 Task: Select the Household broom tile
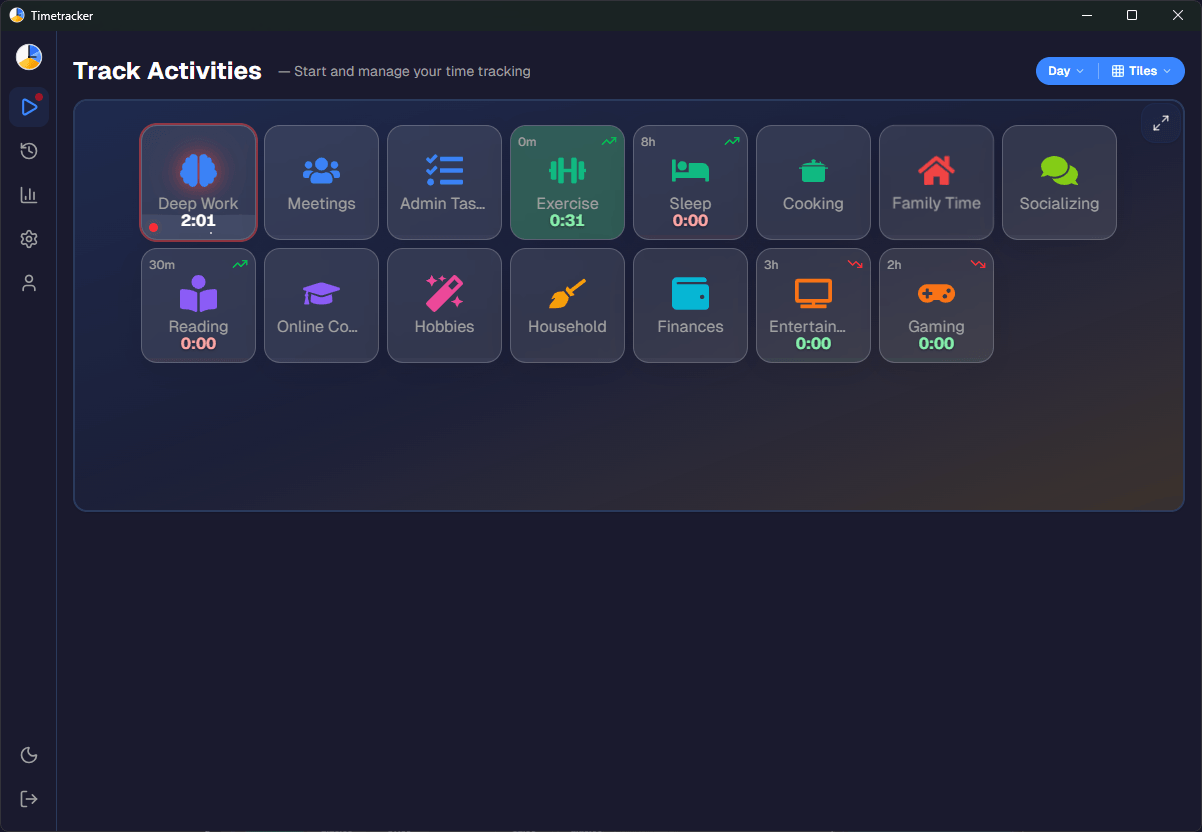(567, 305)
